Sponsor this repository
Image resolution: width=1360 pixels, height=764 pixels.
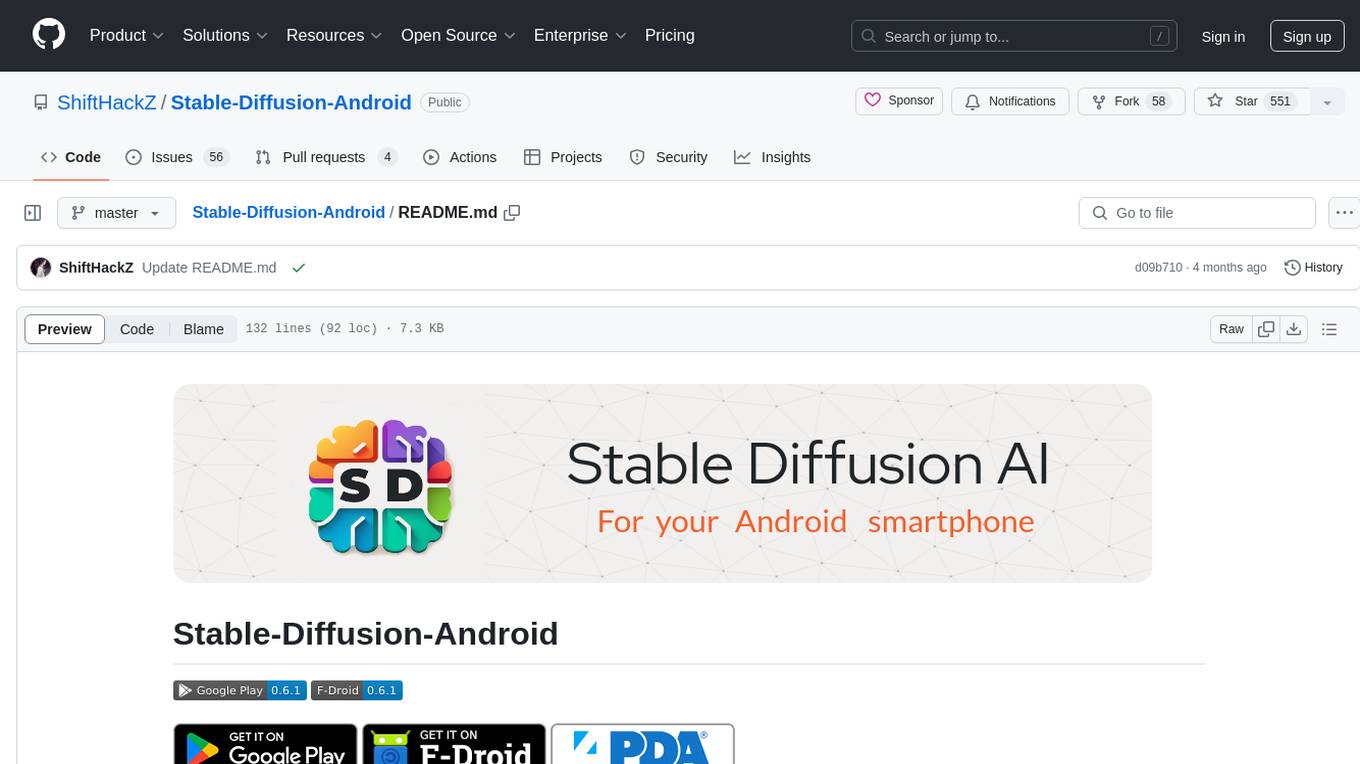point(899,101)
